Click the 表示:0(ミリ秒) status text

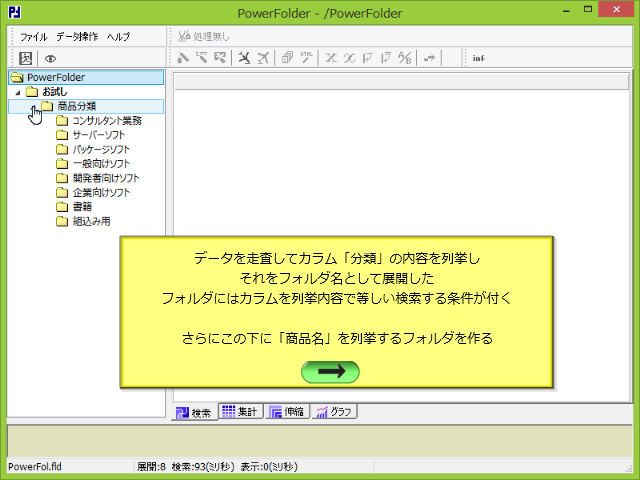pyautogui.click(x=269, y=467)
